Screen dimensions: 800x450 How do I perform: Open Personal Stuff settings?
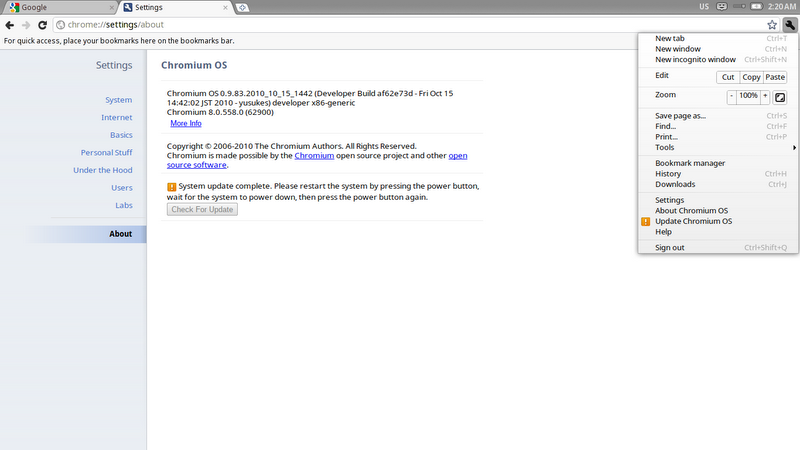pyautogui.click(x=106, y=153)
